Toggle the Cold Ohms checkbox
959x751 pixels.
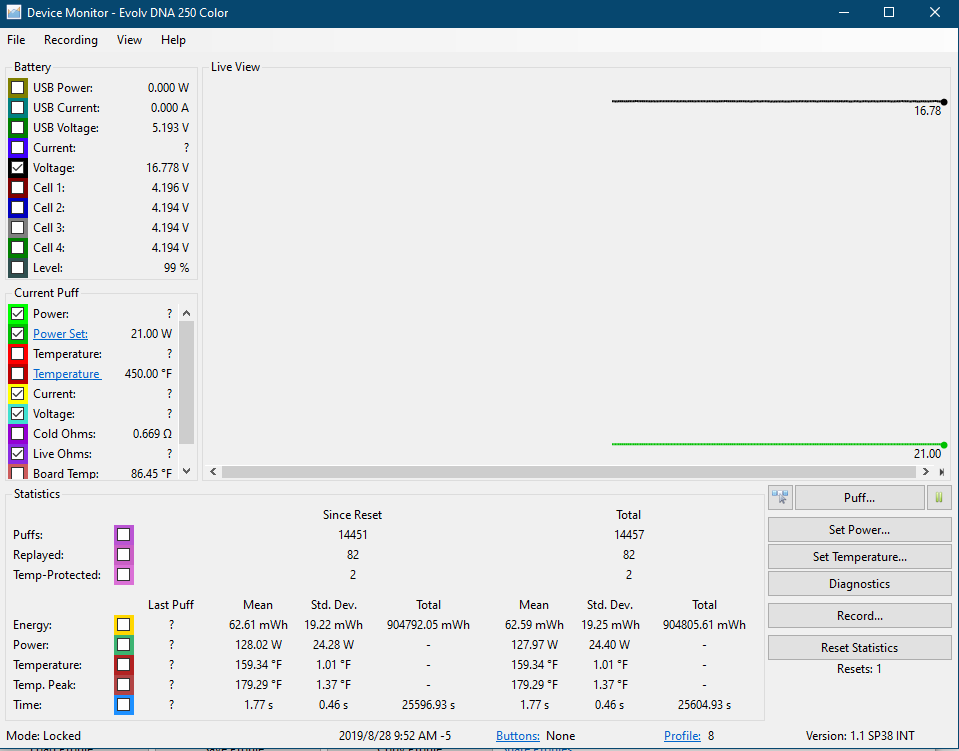point(18,434)
